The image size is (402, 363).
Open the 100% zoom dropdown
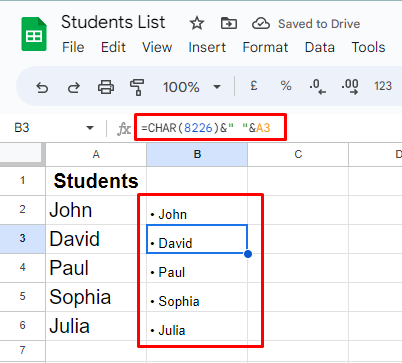(x=192, y=87)
